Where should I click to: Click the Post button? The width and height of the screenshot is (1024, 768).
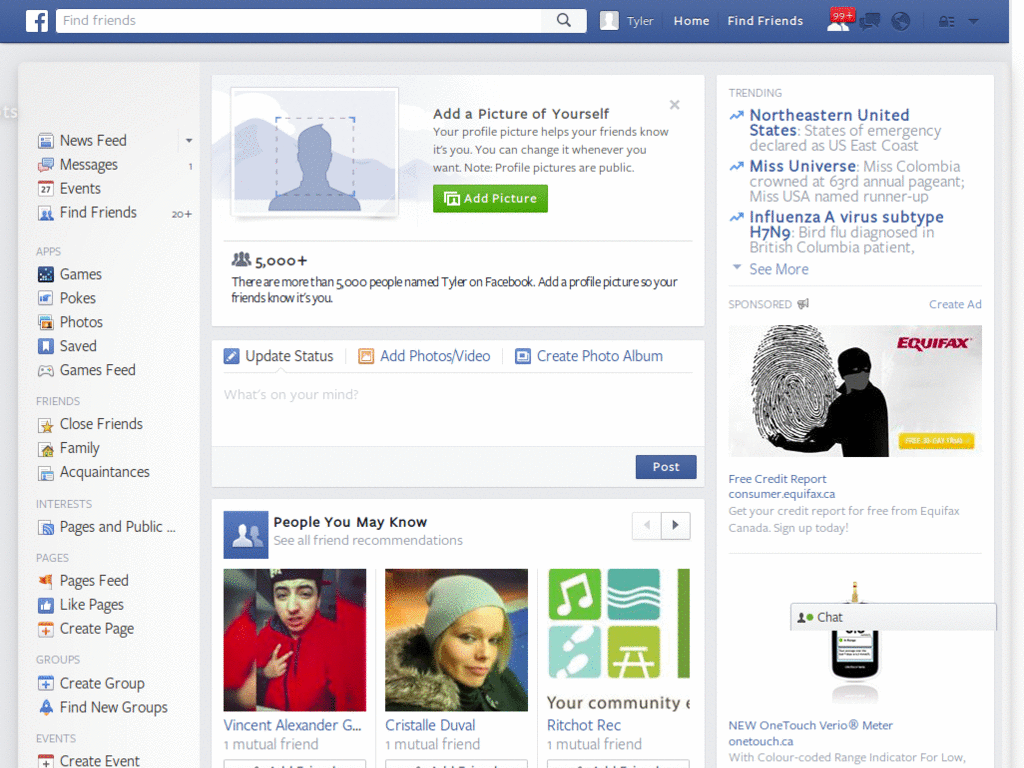(x=666, y=467)
